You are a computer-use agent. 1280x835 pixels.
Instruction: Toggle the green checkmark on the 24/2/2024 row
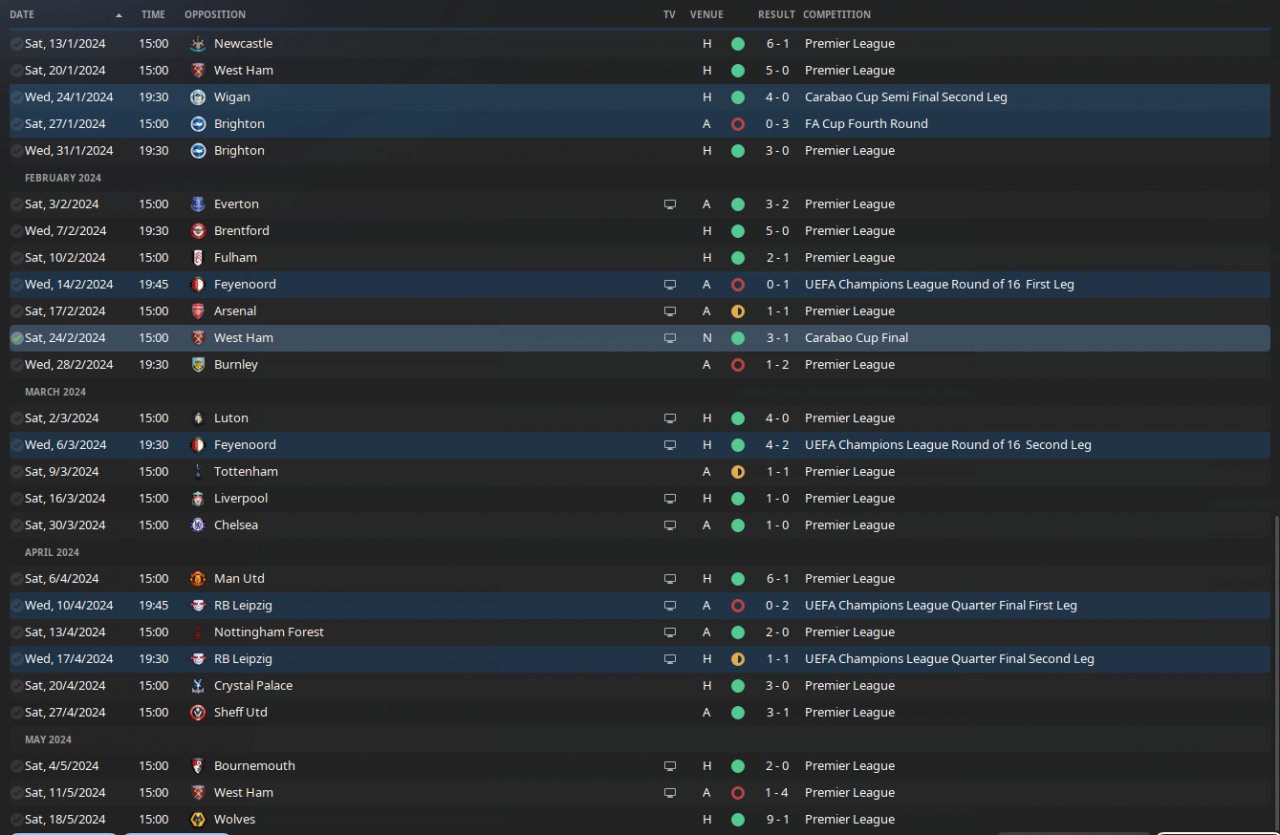(x=17, y=338)
